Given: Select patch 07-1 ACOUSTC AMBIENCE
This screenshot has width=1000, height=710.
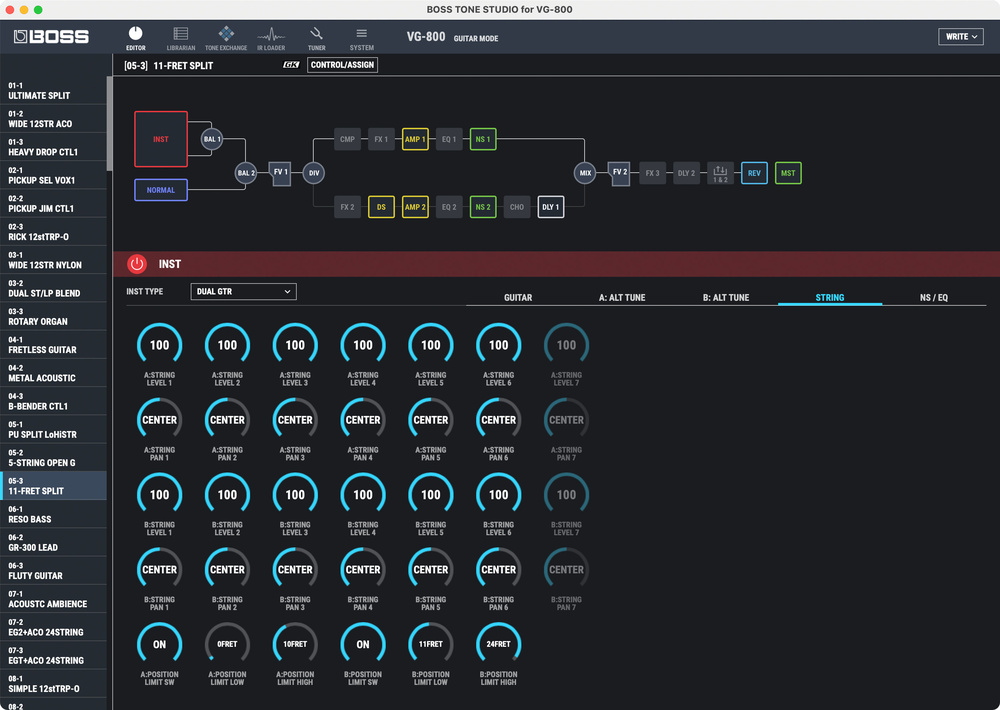Looking at the screenshot, I should [x=54, y=599].
